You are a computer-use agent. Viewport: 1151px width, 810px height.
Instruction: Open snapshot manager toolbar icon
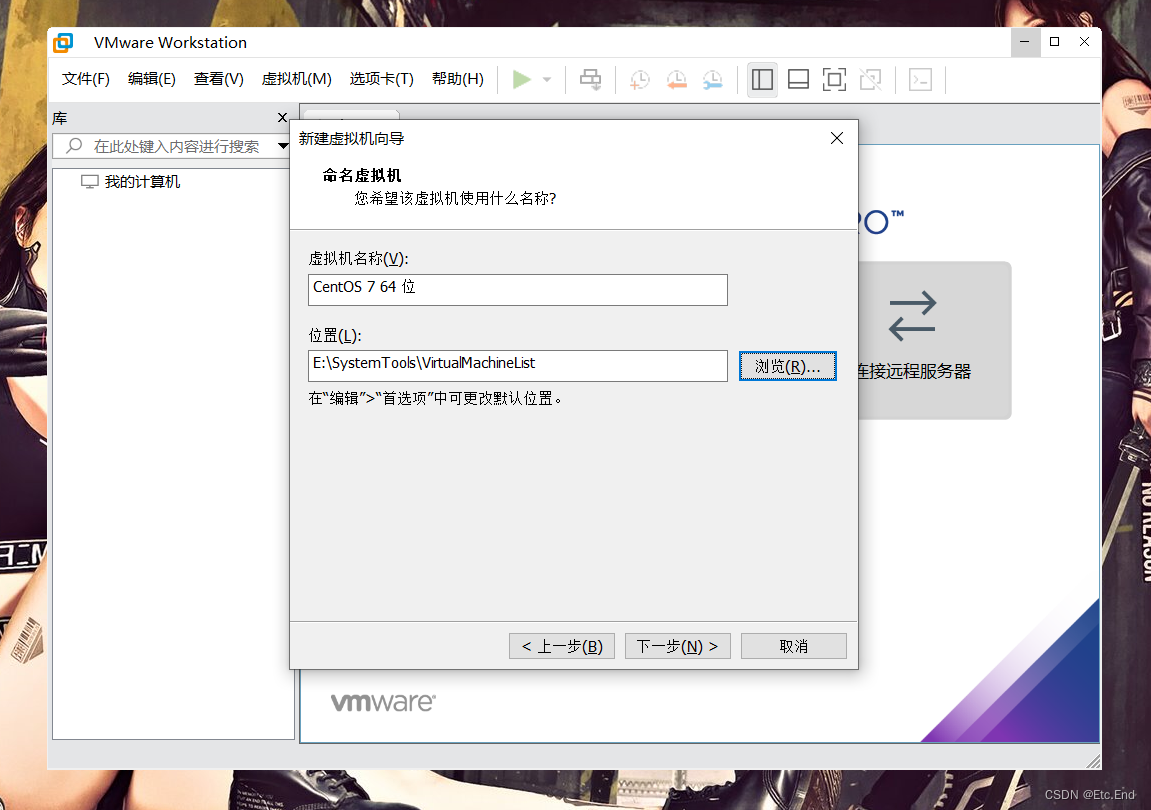point(713,79)
